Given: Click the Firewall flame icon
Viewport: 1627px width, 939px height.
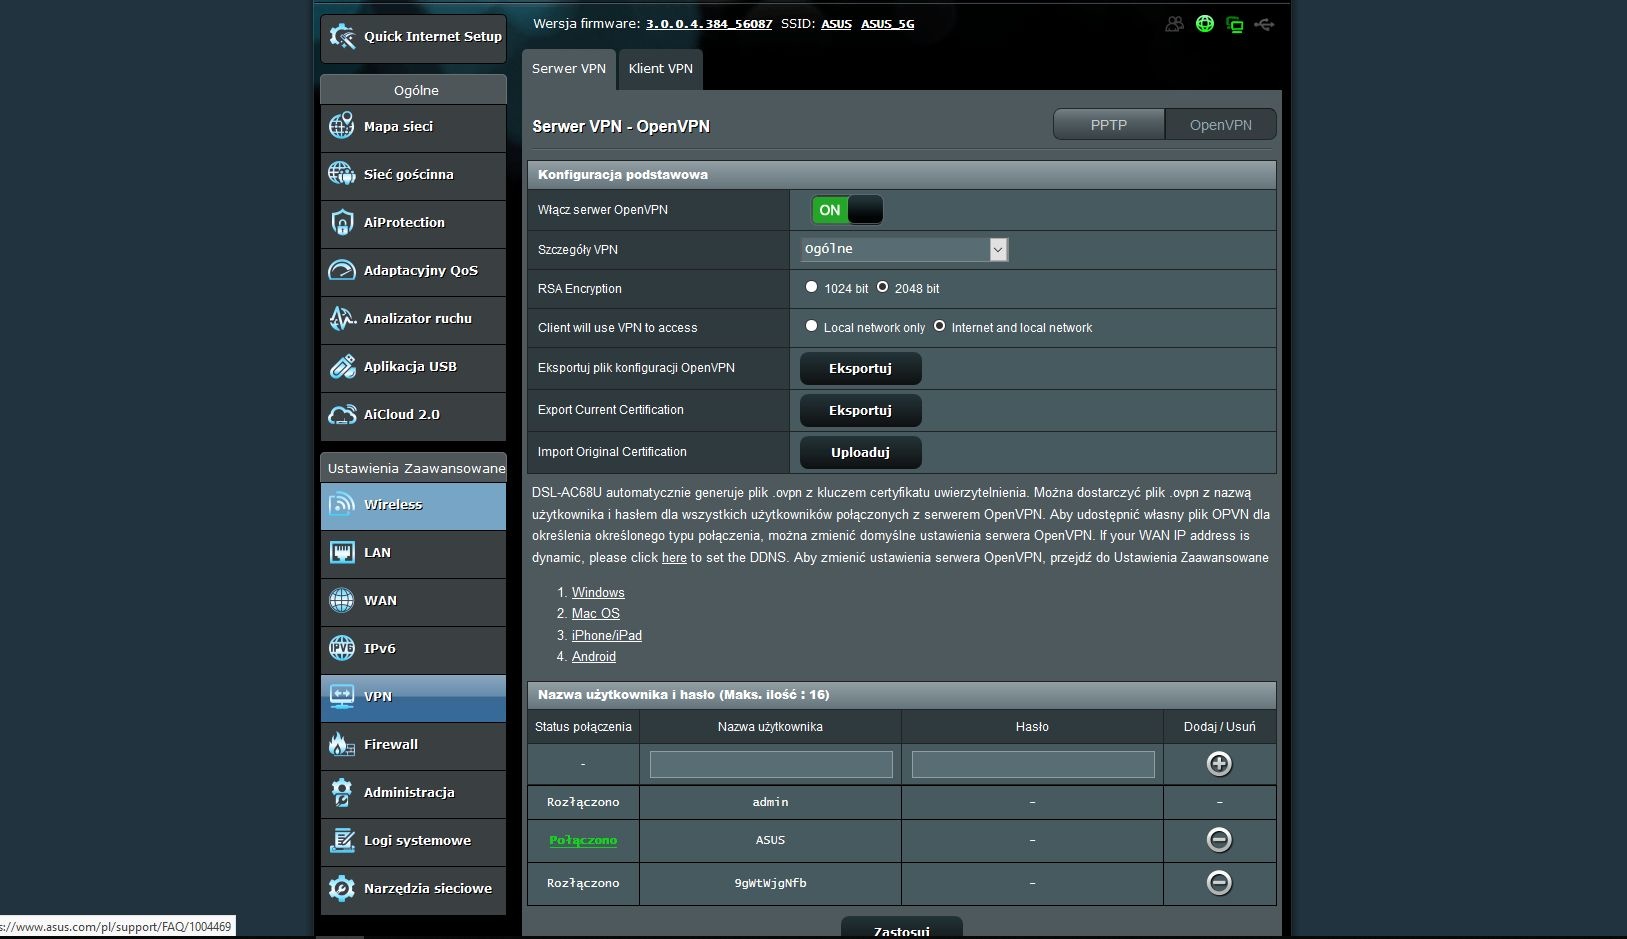Looking at the screenshot, I should (x=342, y=744).
